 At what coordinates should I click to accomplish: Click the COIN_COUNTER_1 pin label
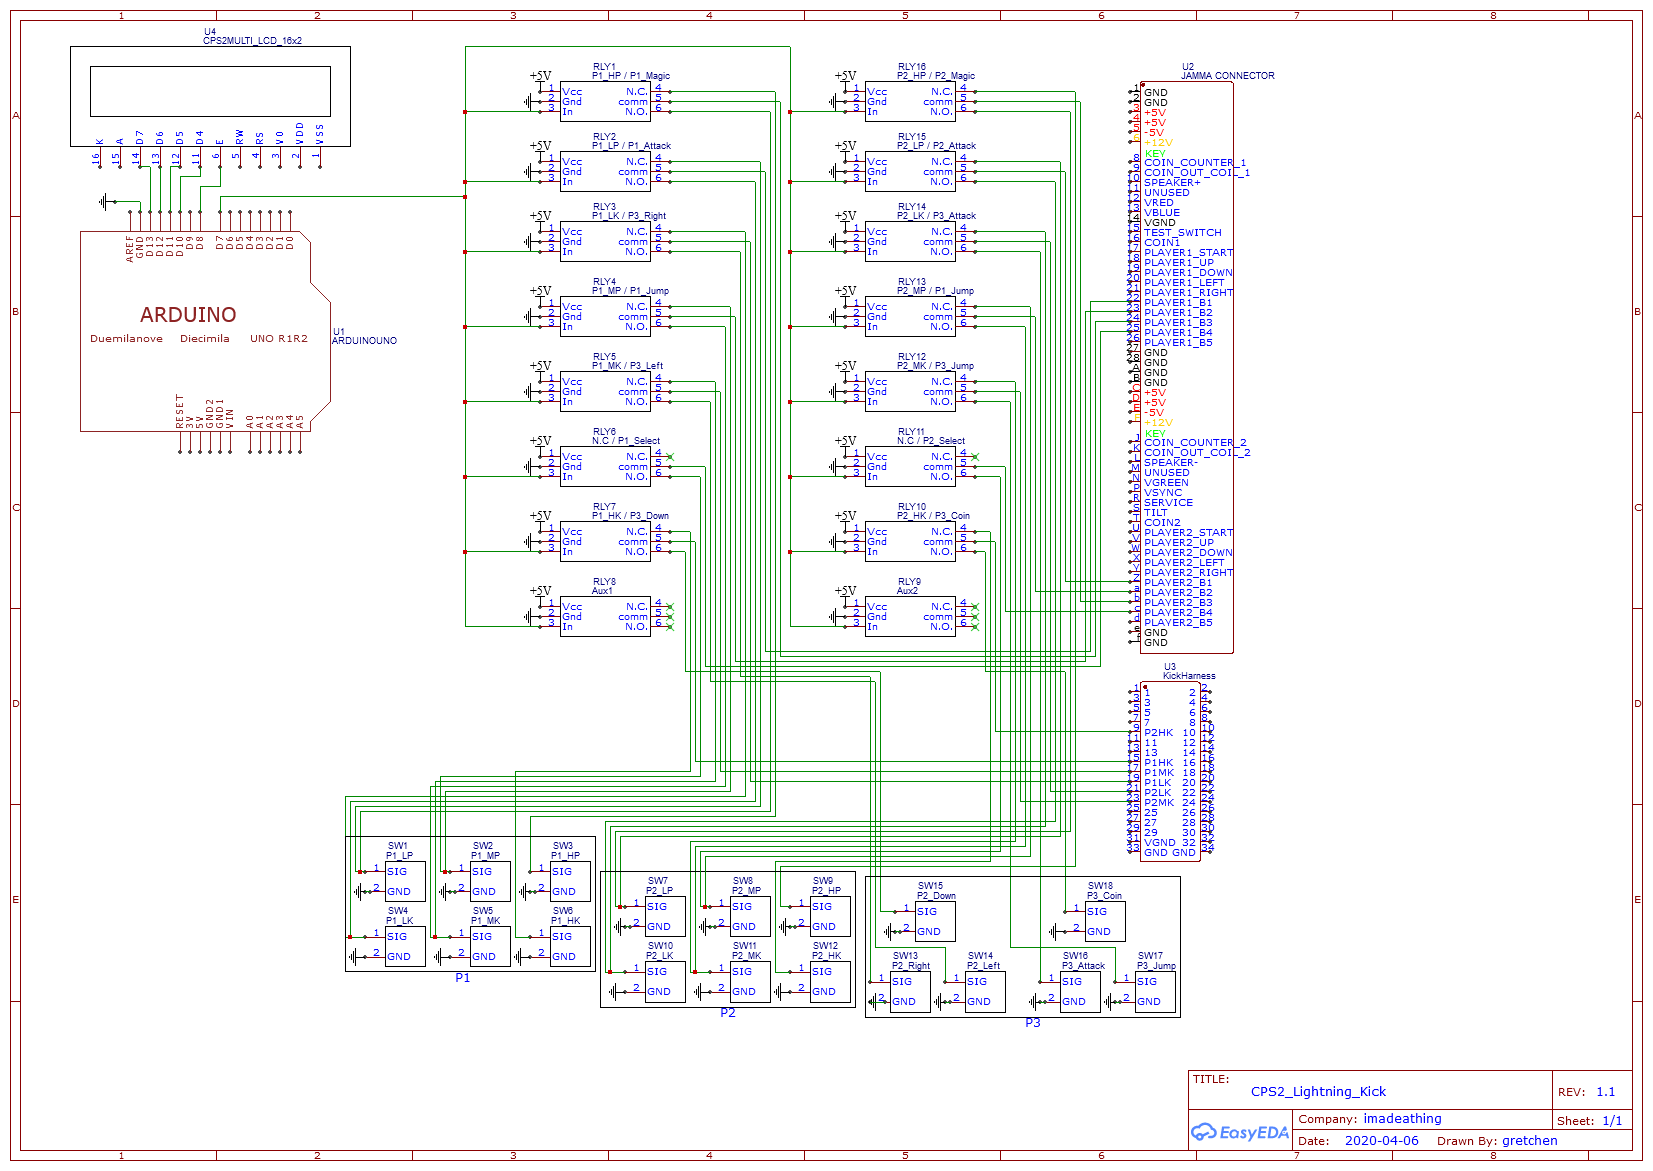coord(1195,163)
